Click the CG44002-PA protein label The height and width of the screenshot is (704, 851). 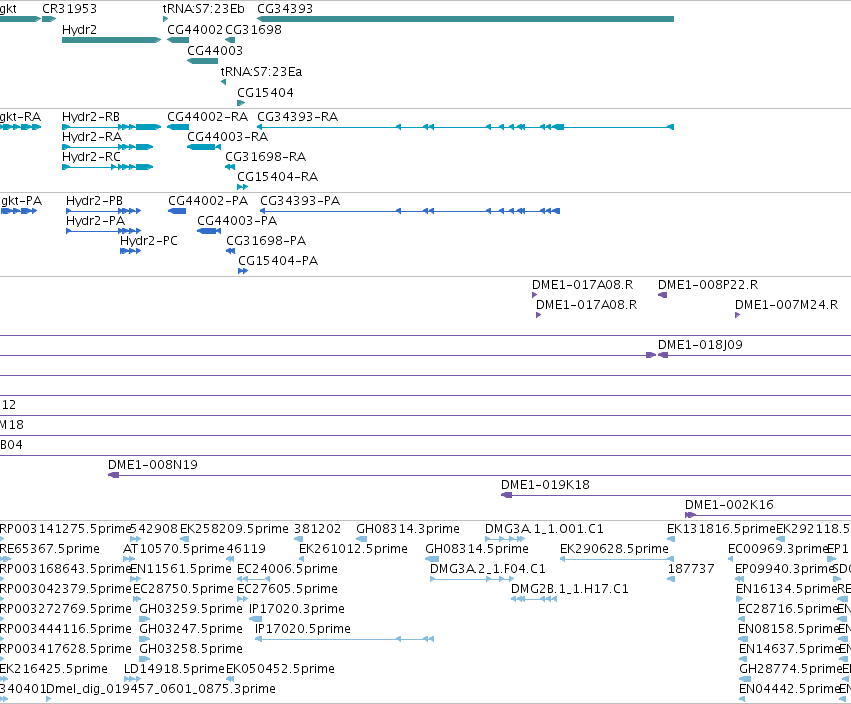coord(208,201)
